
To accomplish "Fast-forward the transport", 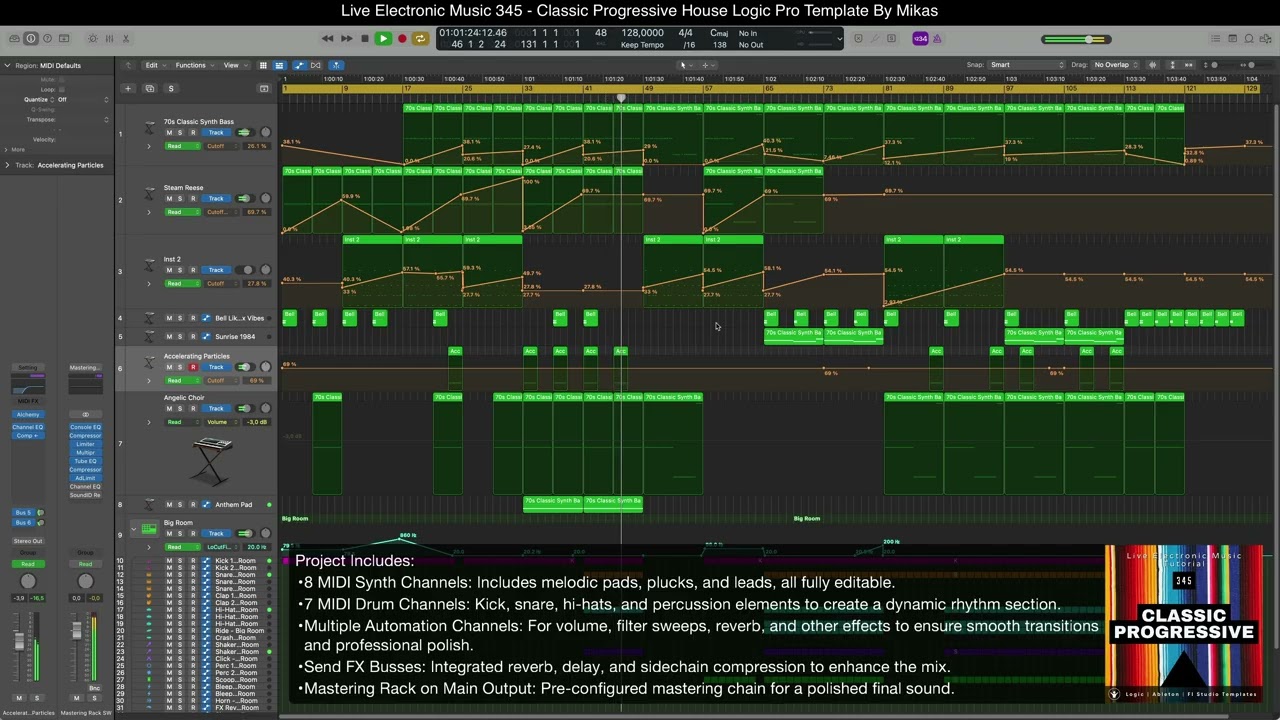I will [346, 39].
